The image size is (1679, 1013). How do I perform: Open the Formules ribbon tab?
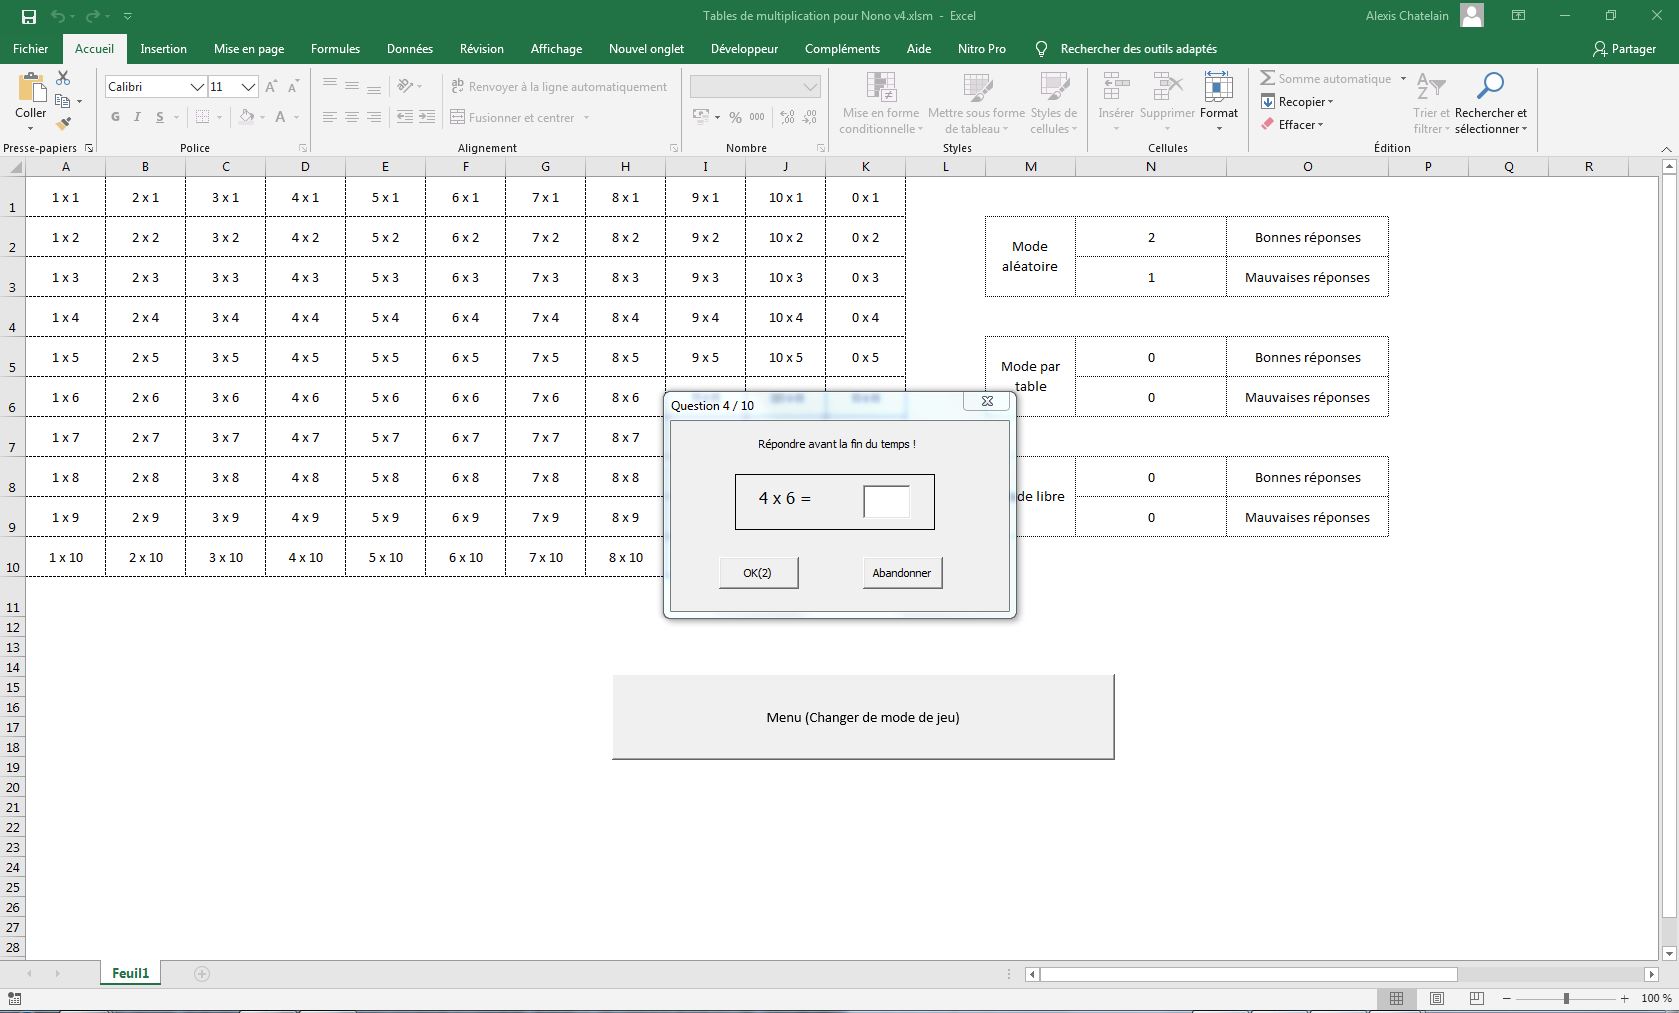point(335,48)
